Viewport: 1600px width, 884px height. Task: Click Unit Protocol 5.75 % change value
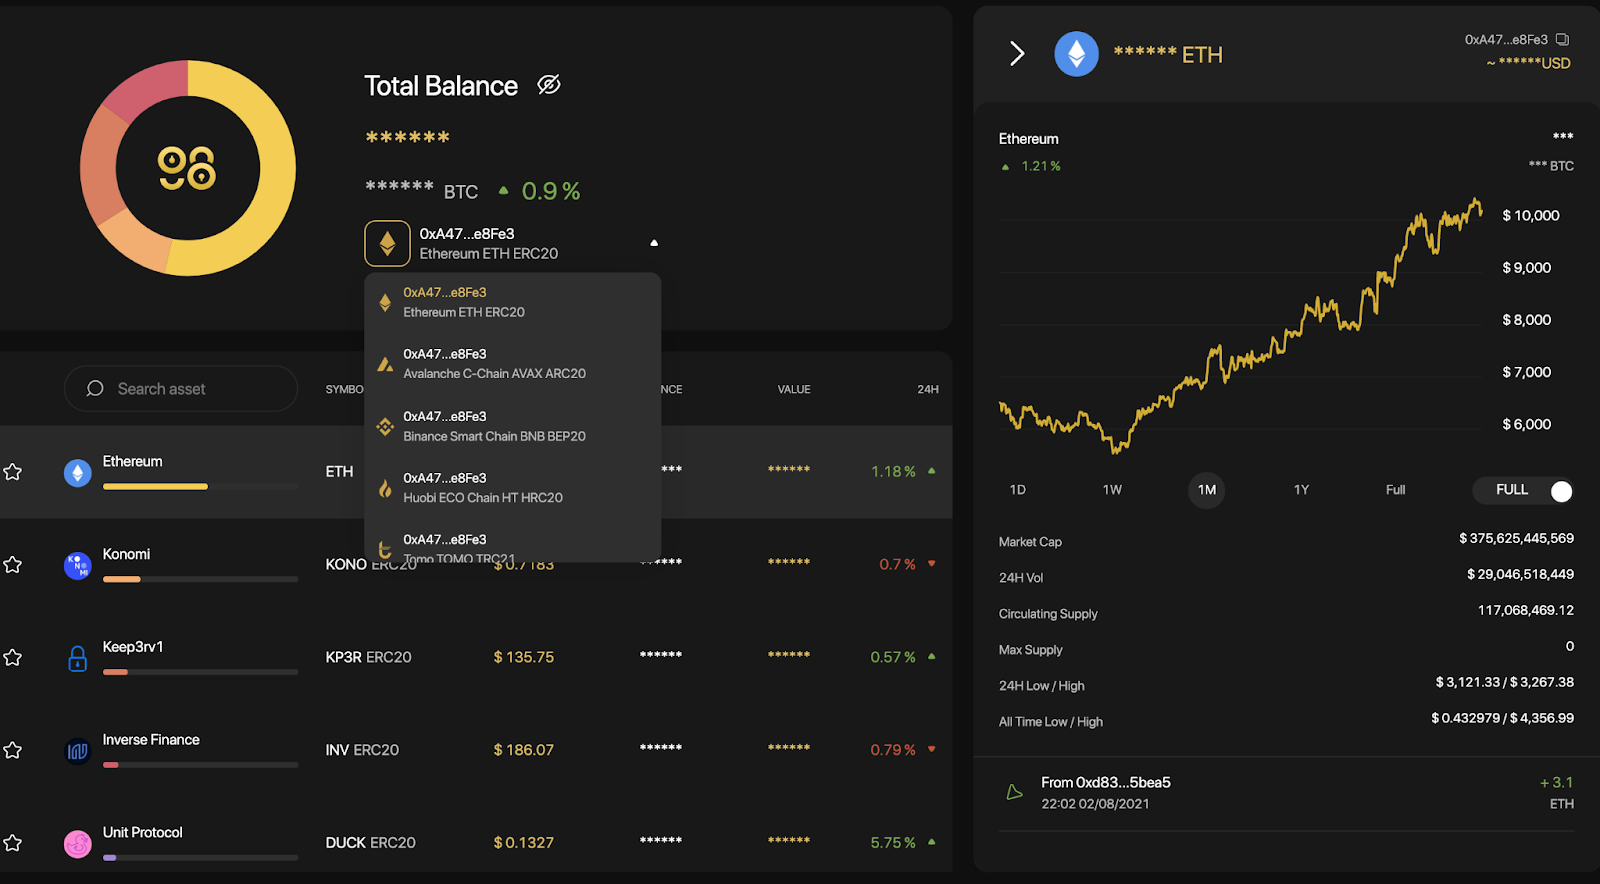point(893,843)
